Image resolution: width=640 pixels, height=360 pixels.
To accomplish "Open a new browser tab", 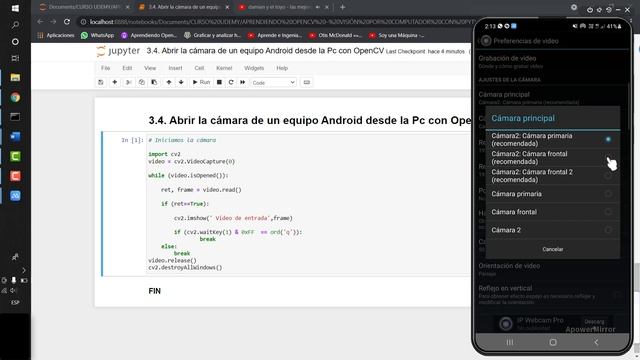I will (342, 7).
